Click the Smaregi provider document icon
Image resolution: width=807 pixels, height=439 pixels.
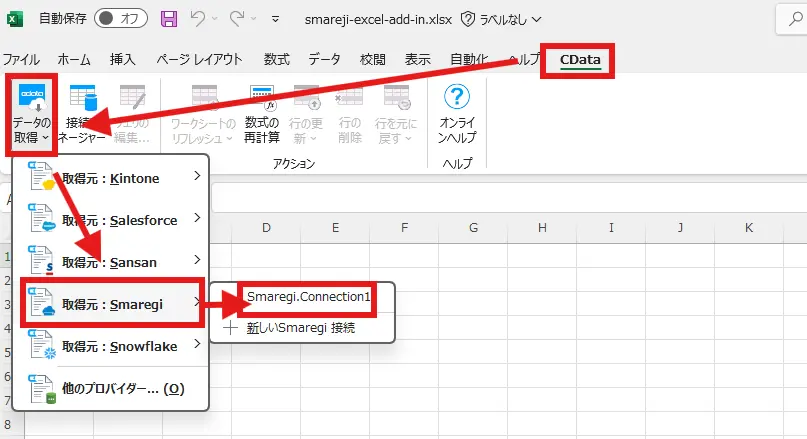(x=41, y=302)
